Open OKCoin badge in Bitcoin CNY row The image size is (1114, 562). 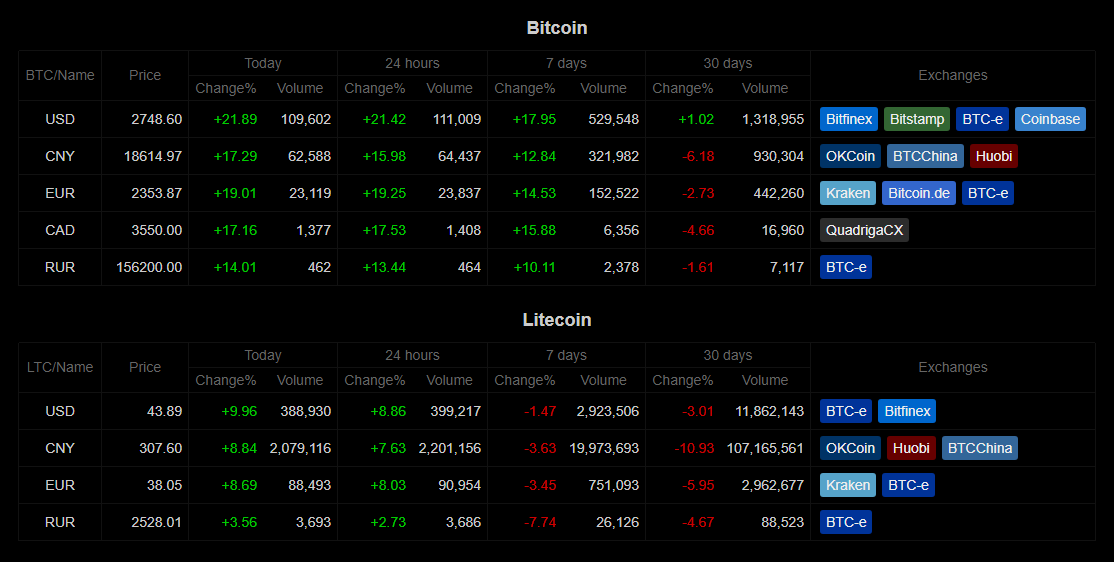click(850, 156)
